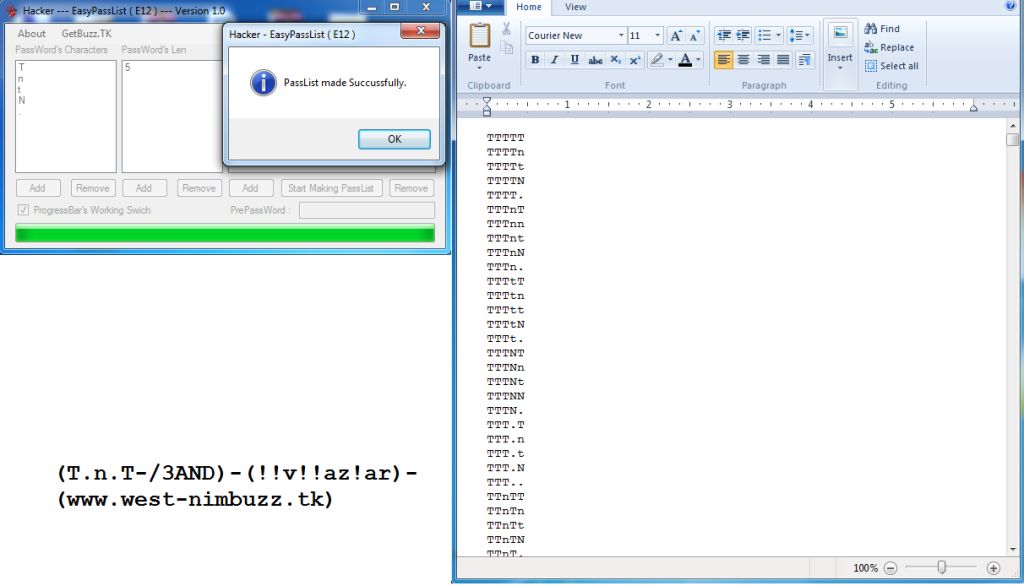Screen dimensions: 1024x586
Task: Align the text to the right
Action: pyautogui.click(x=763, y=60)
